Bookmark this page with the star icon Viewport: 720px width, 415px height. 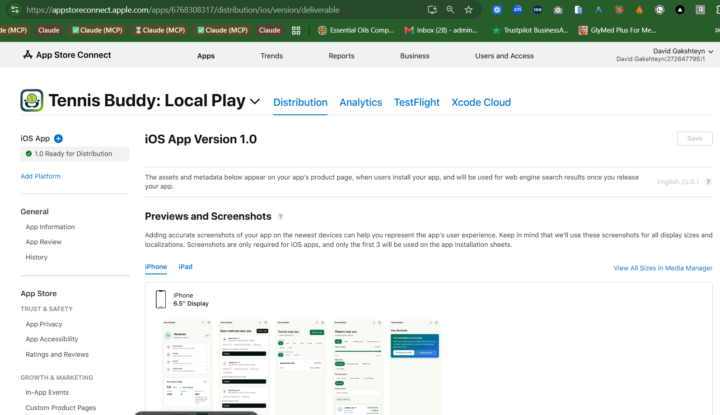[x=468, y=10]
